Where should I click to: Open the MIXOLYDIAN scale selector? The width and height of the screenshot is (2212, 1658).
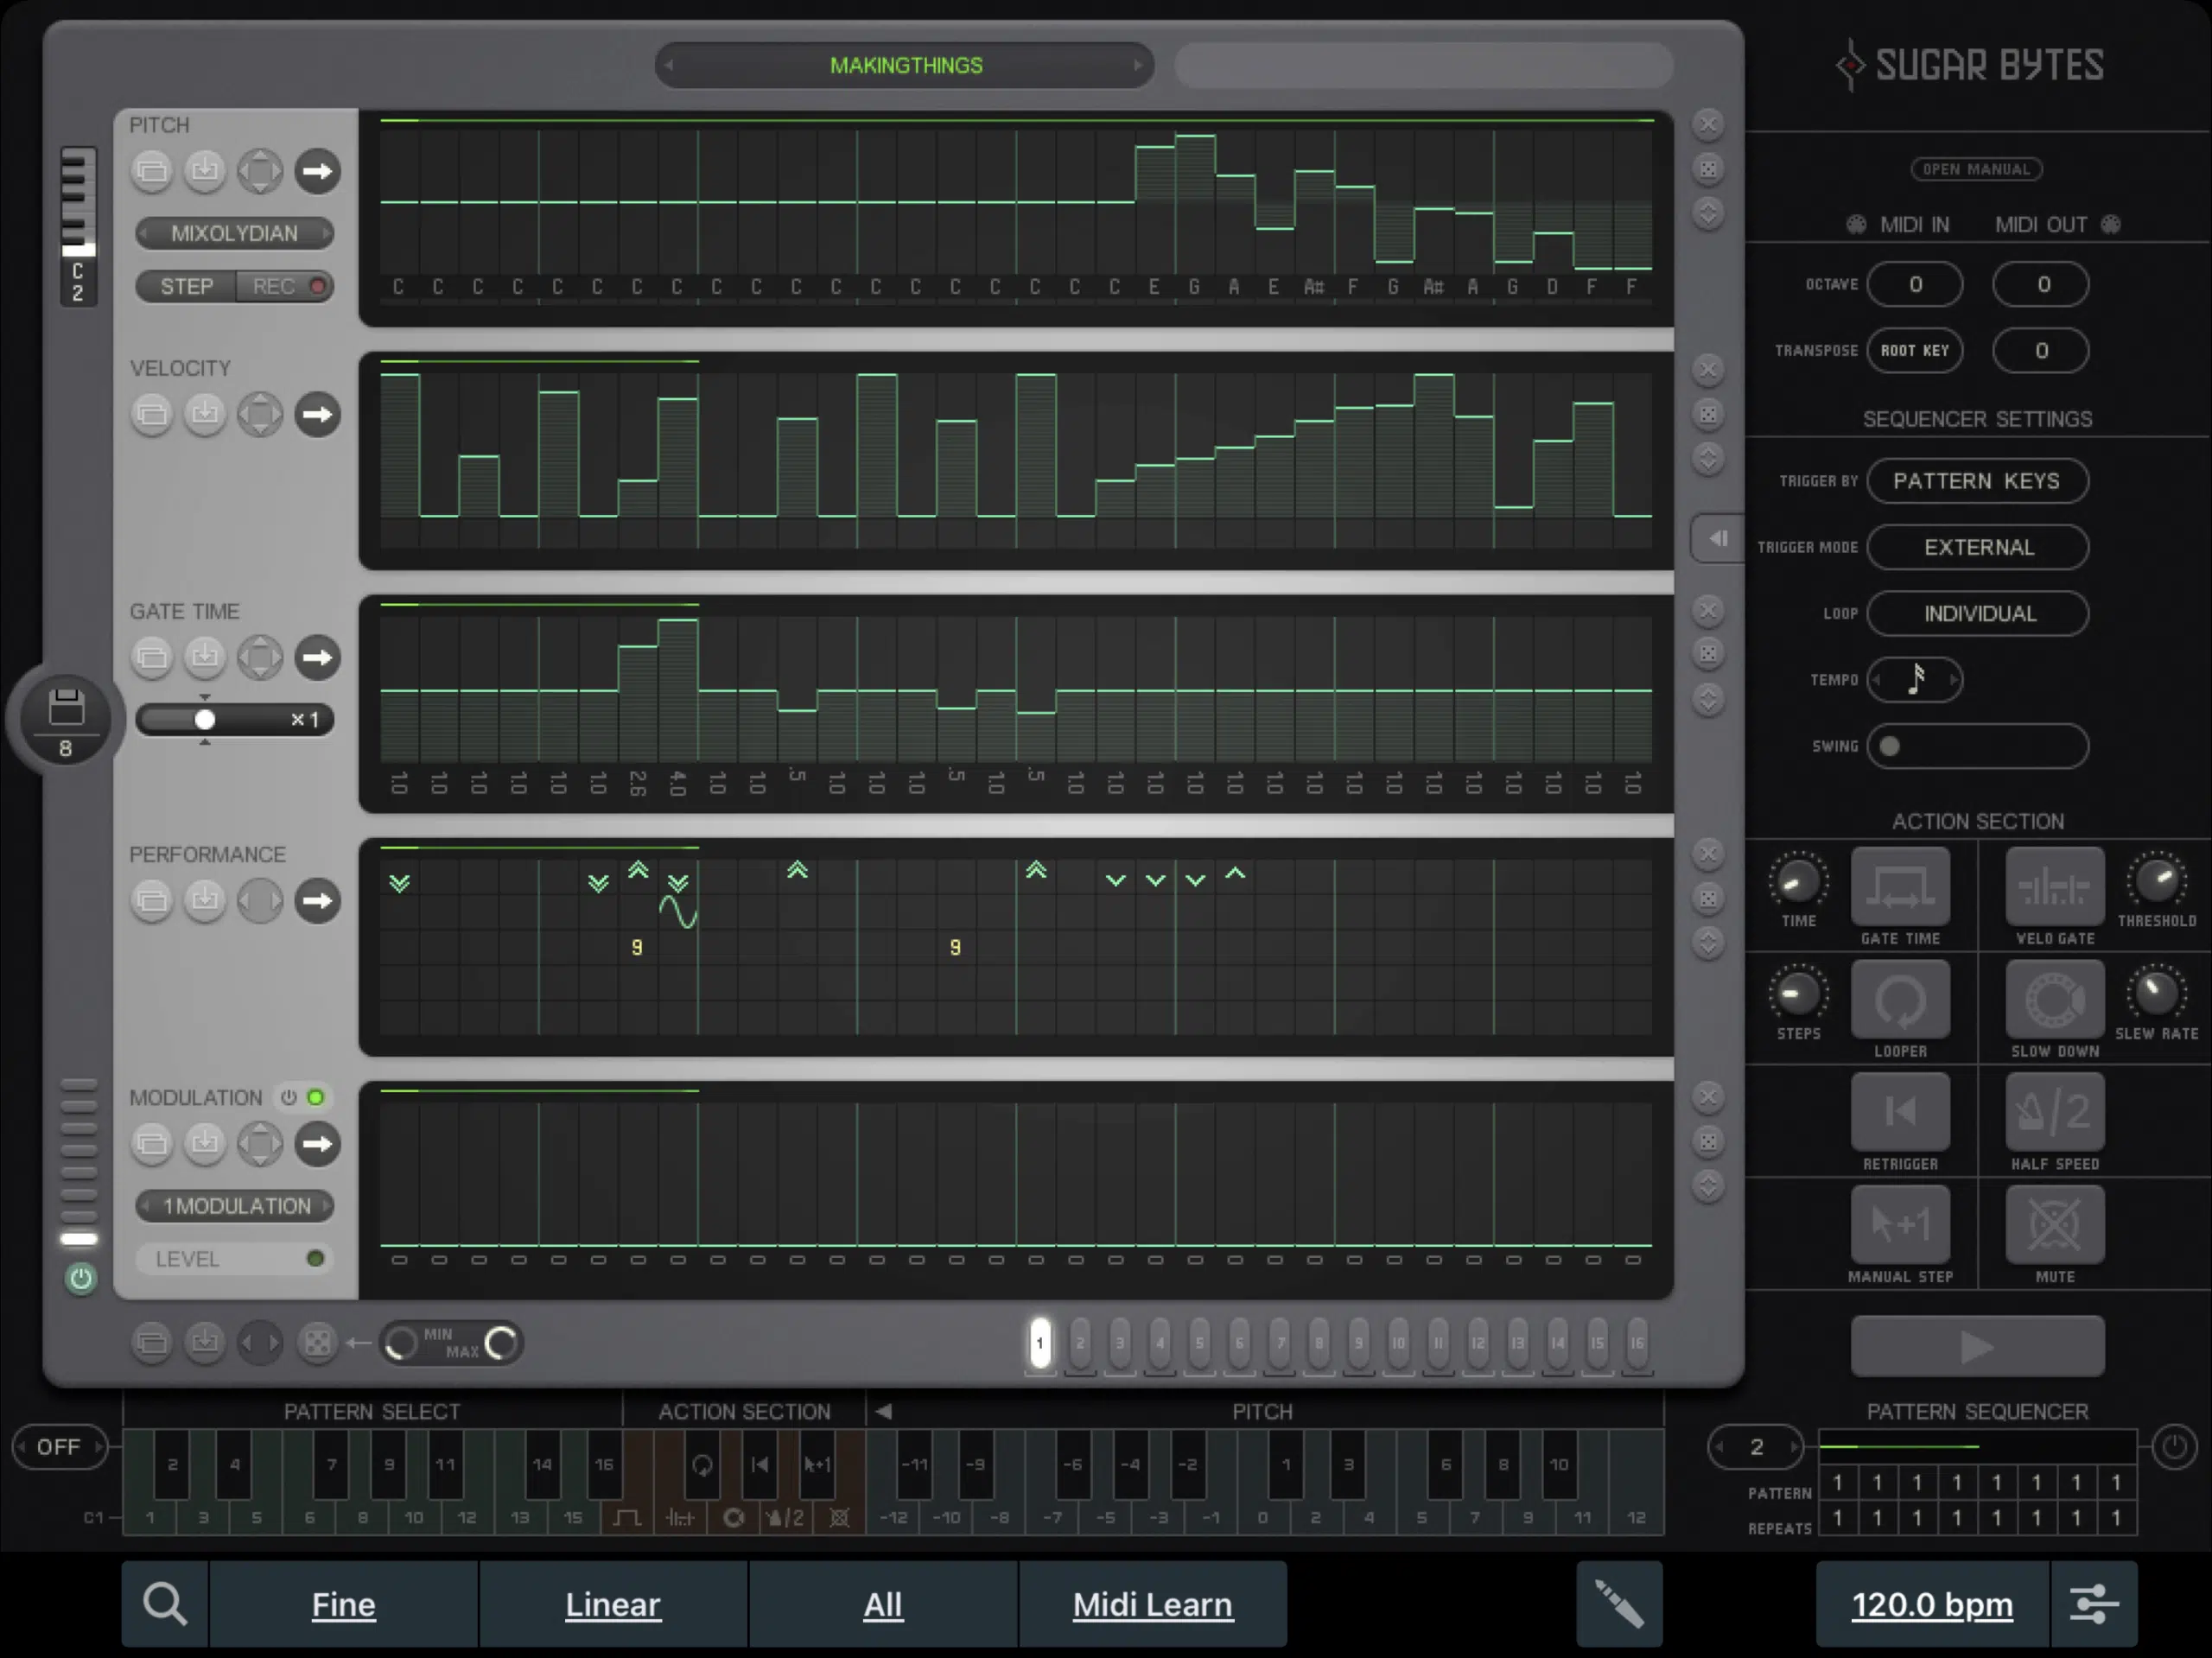(x=235, y=233)
